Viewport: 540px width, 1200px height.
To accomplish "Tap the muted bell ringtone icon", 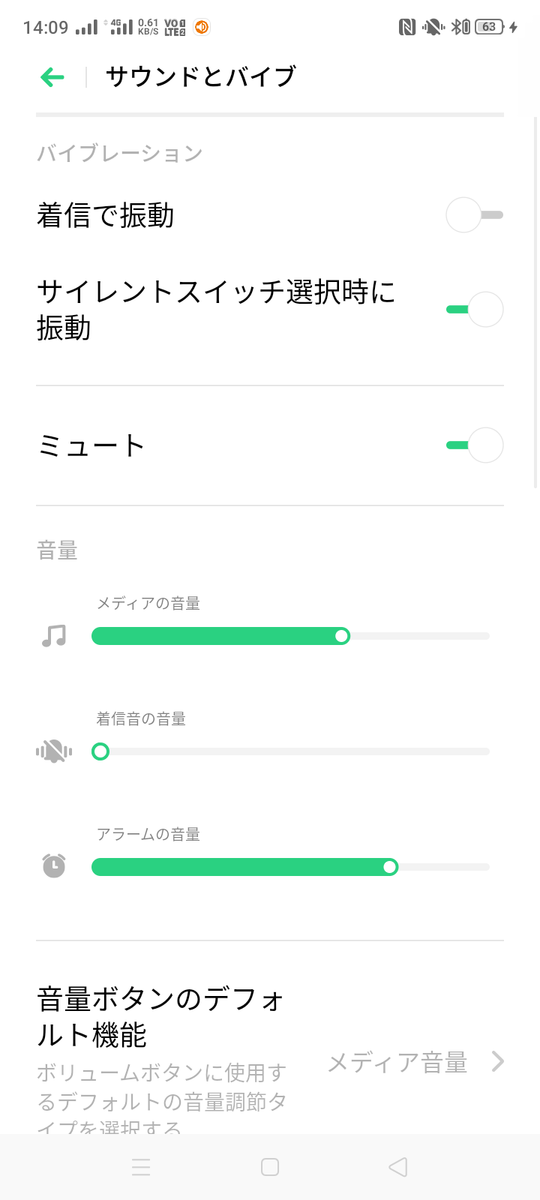I will pos(54,751).
